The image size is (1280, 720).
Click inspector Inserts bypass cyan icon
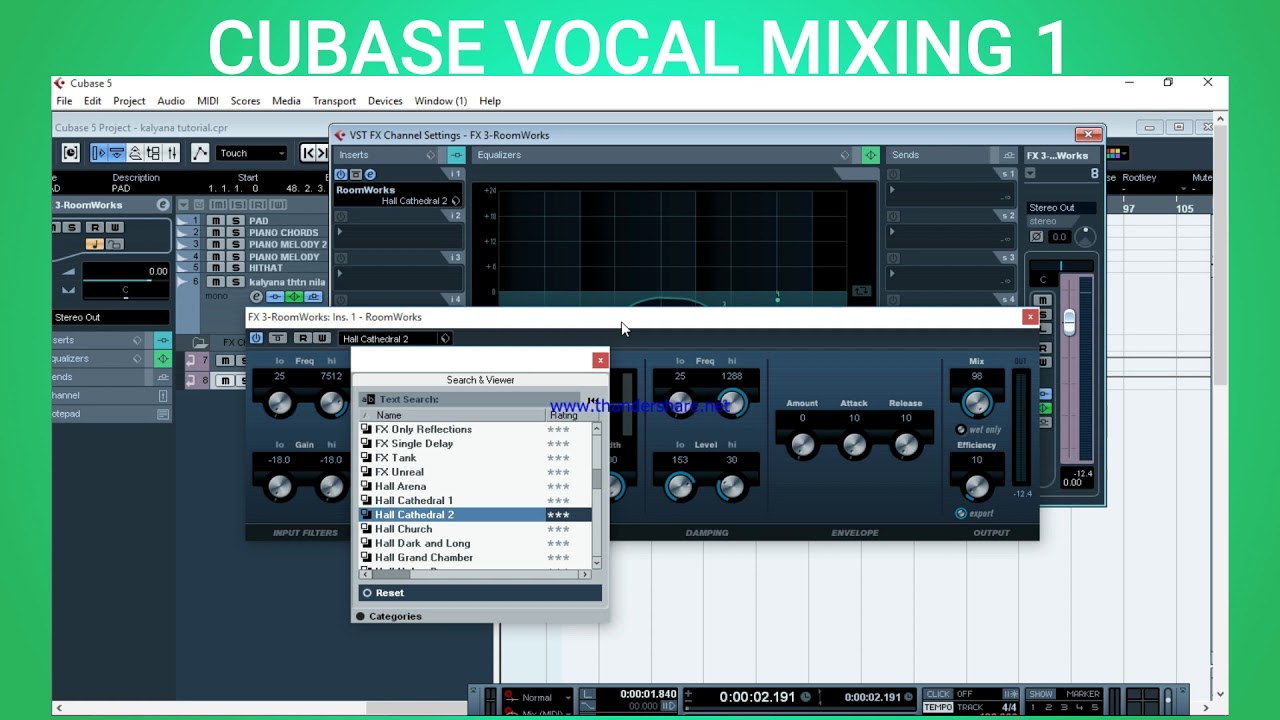point(162,340)
